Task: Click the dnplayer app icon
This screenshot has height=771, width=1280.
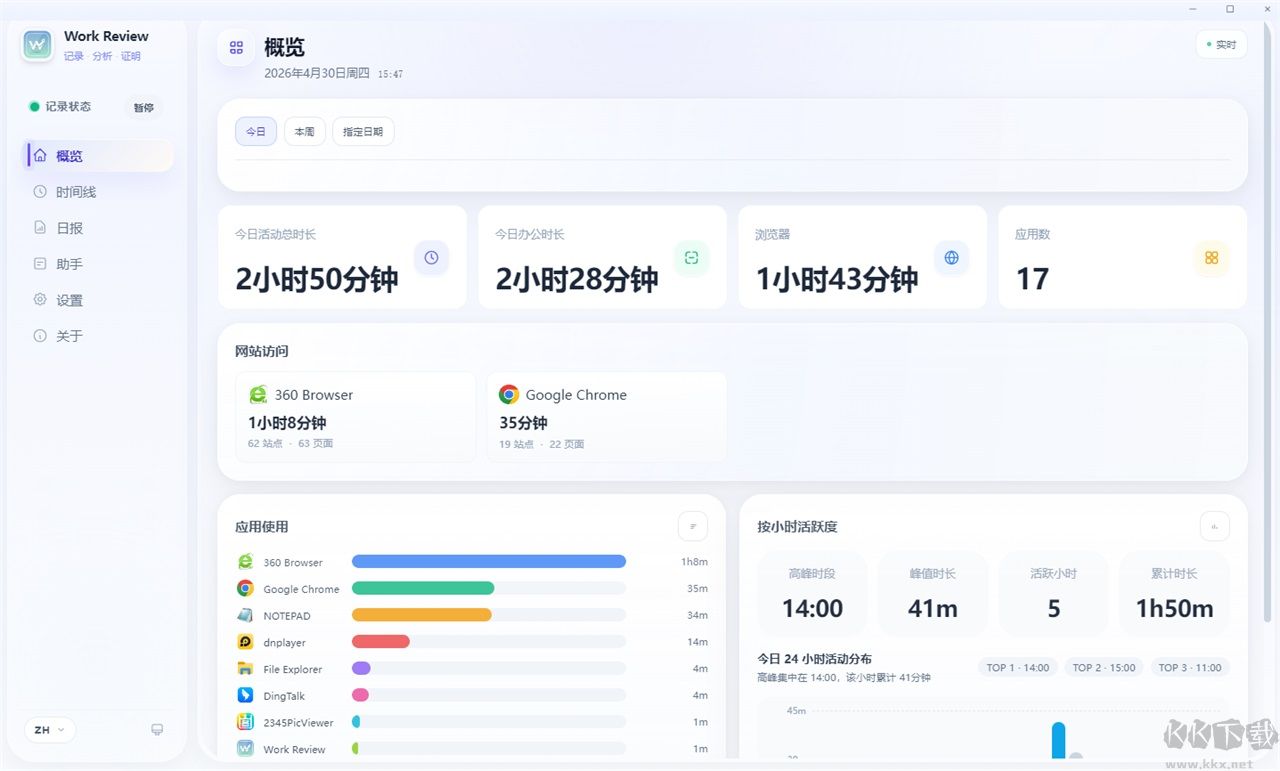Action: [245, 642]
